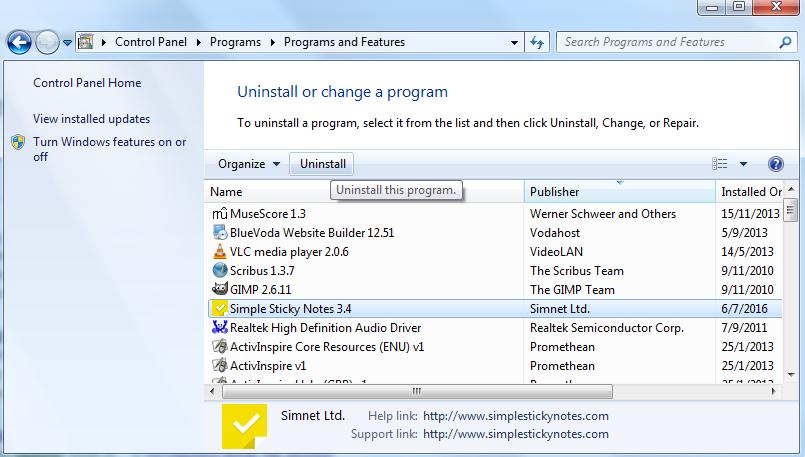Click the shield icon beside Windows features
The width and height of the screenshot is (805, 457).
18,142
